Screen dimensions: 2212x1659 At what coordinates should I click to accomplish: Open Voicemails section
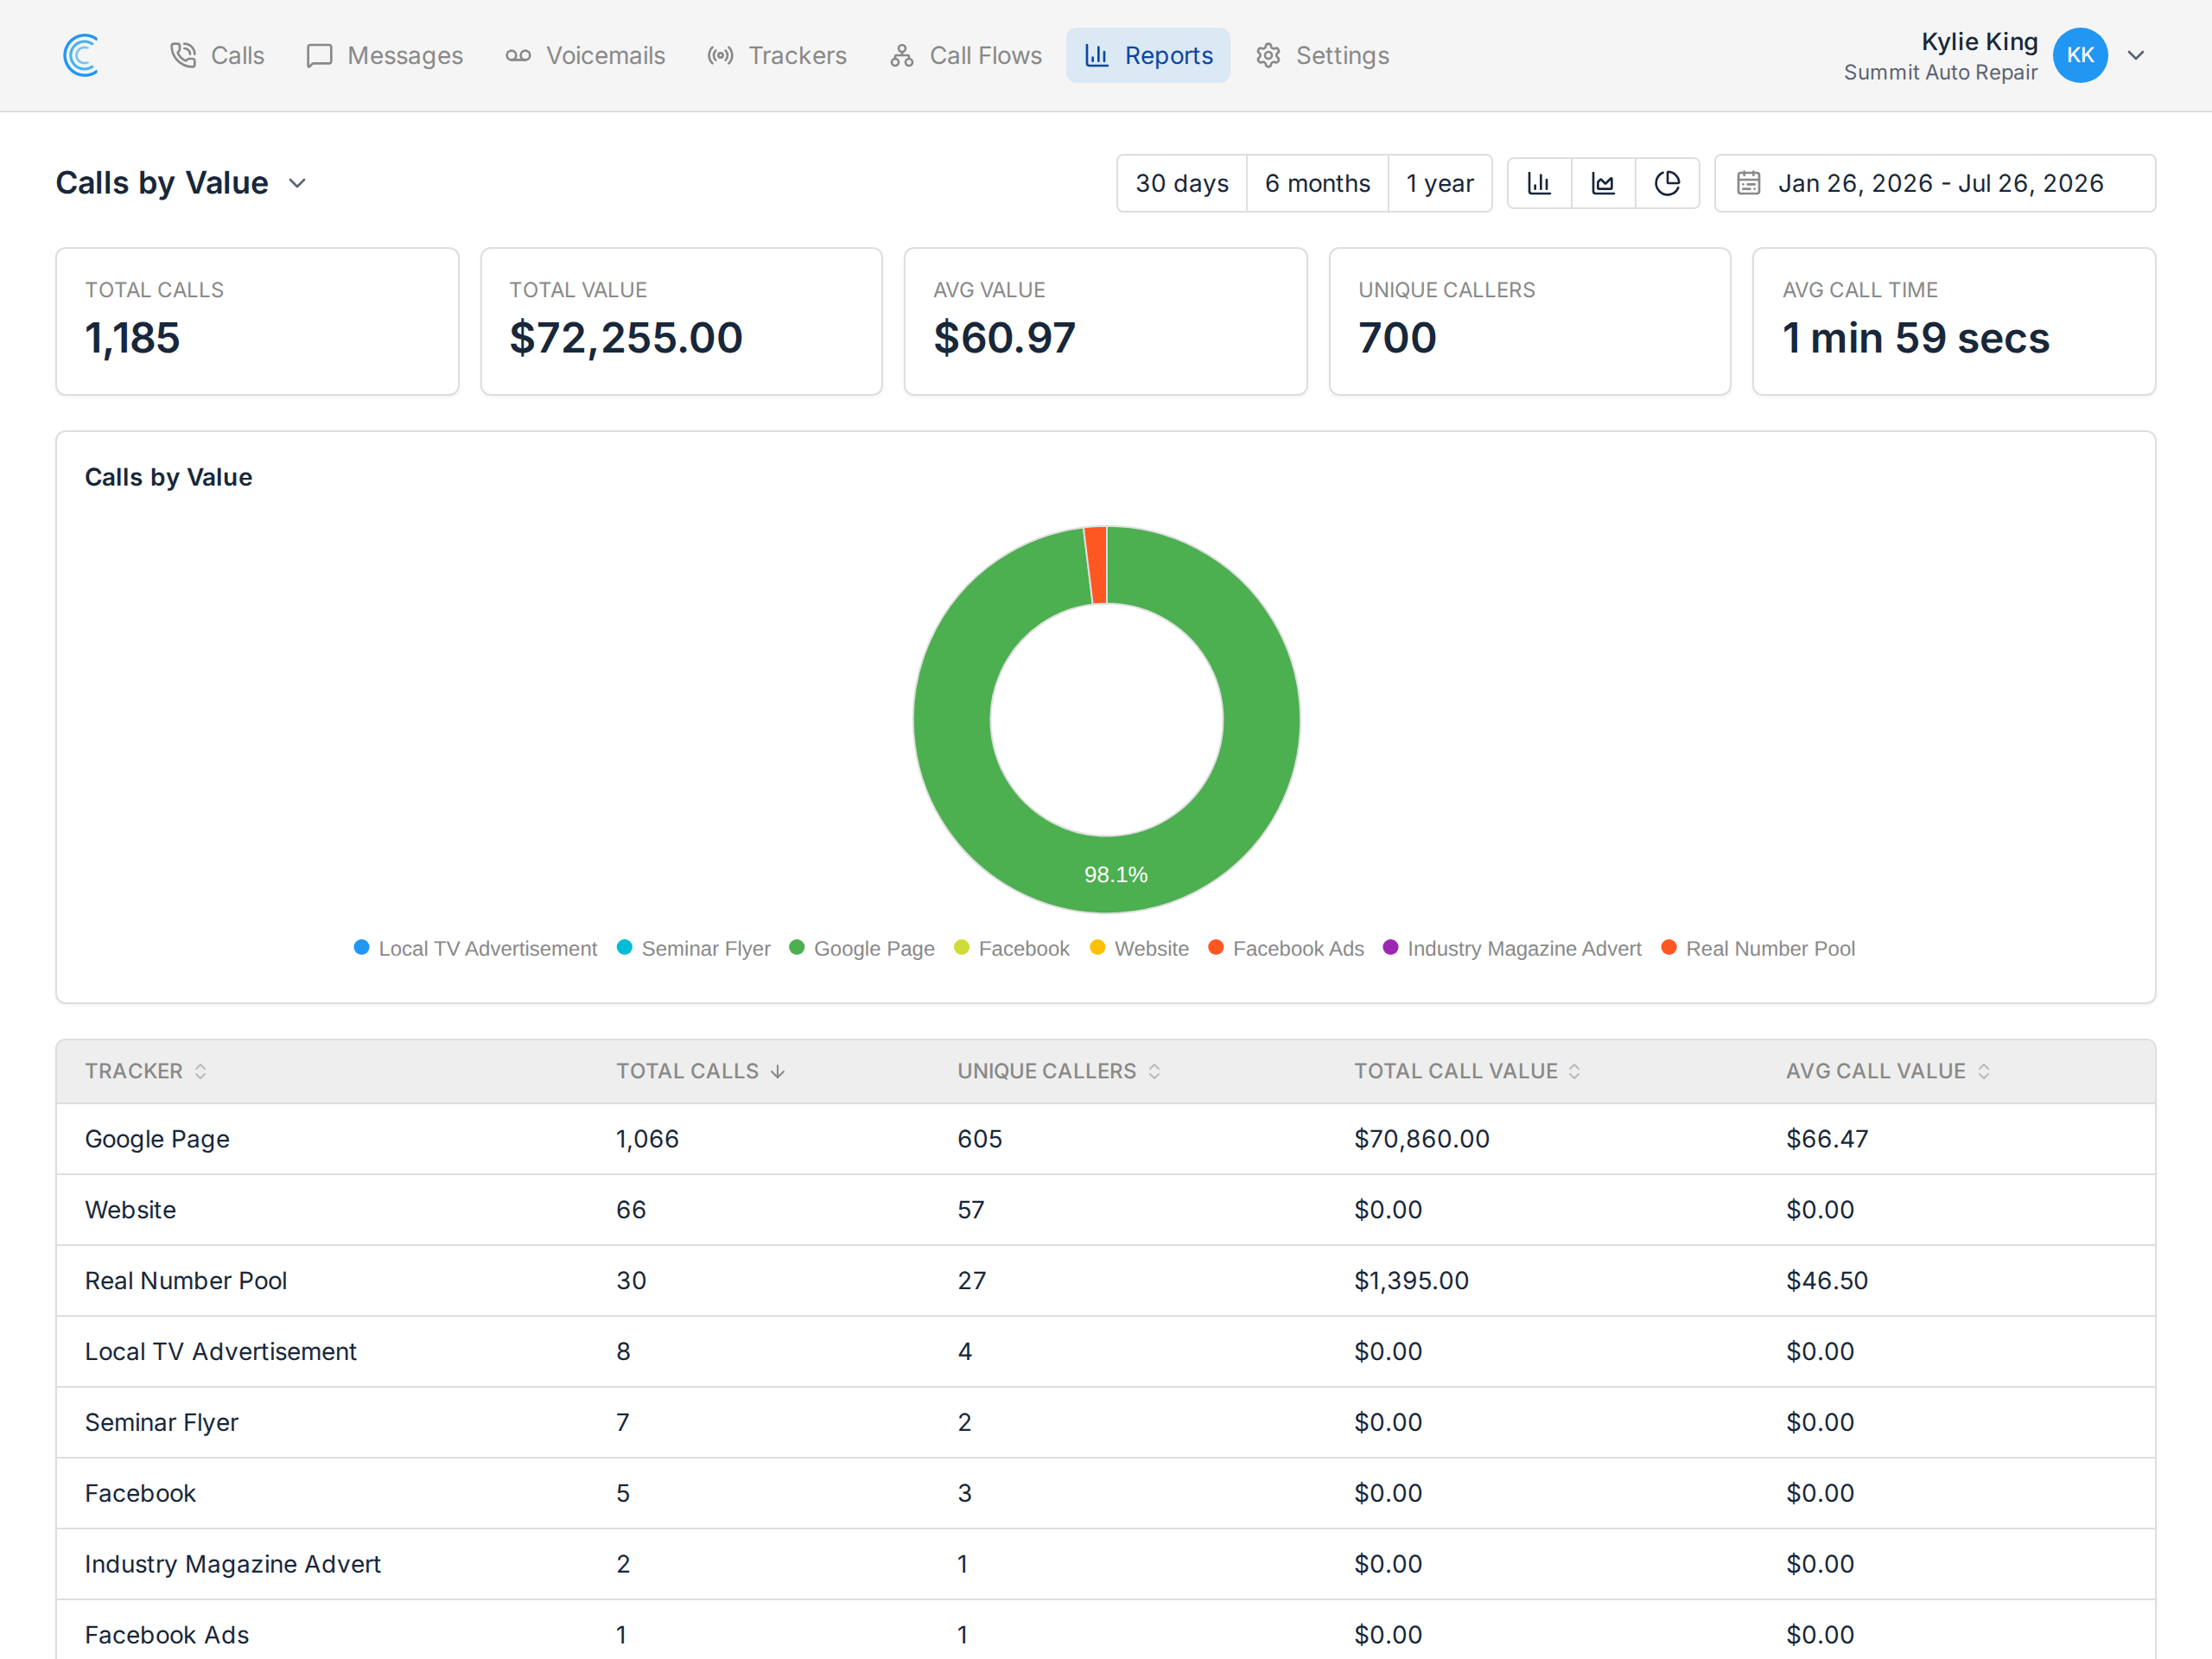pos(585,55)
